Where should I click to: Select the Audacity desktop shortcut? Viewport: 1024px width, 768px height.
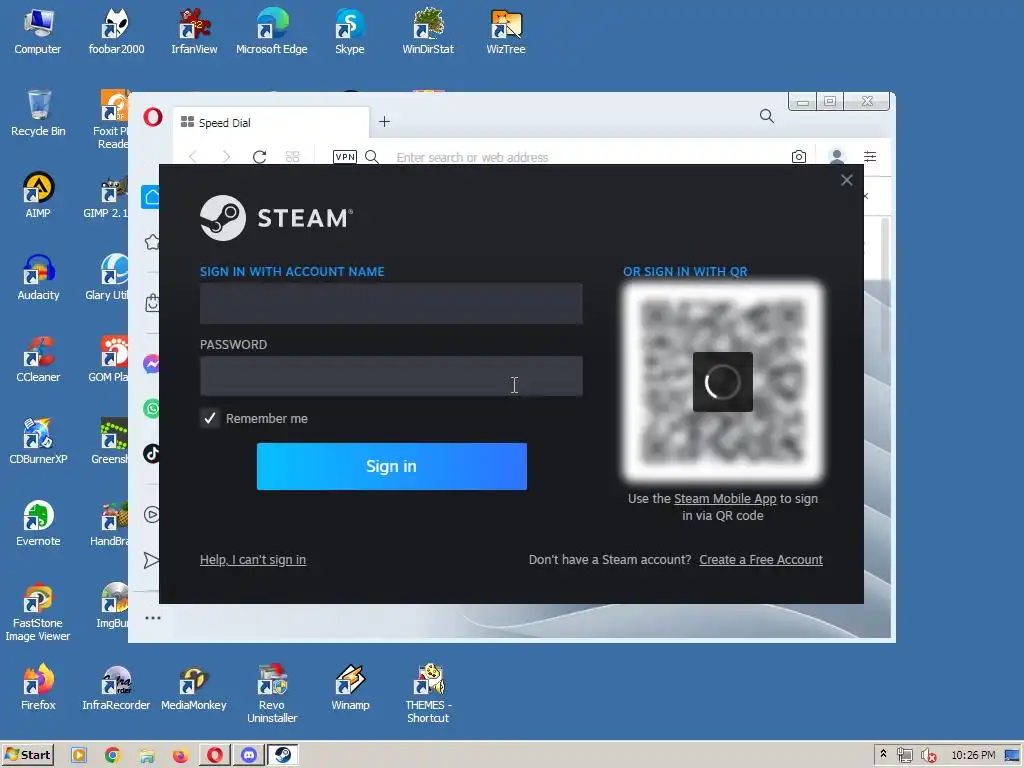pos(38,278)
